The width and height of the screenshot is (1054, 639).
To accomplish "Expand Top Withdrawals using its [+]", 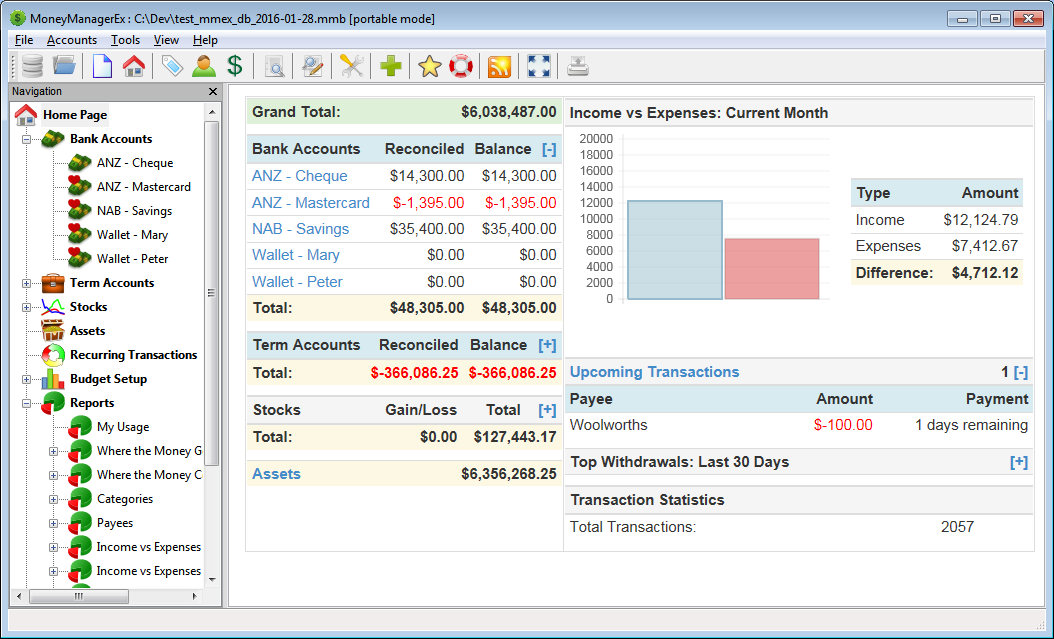I will 1019,462.
